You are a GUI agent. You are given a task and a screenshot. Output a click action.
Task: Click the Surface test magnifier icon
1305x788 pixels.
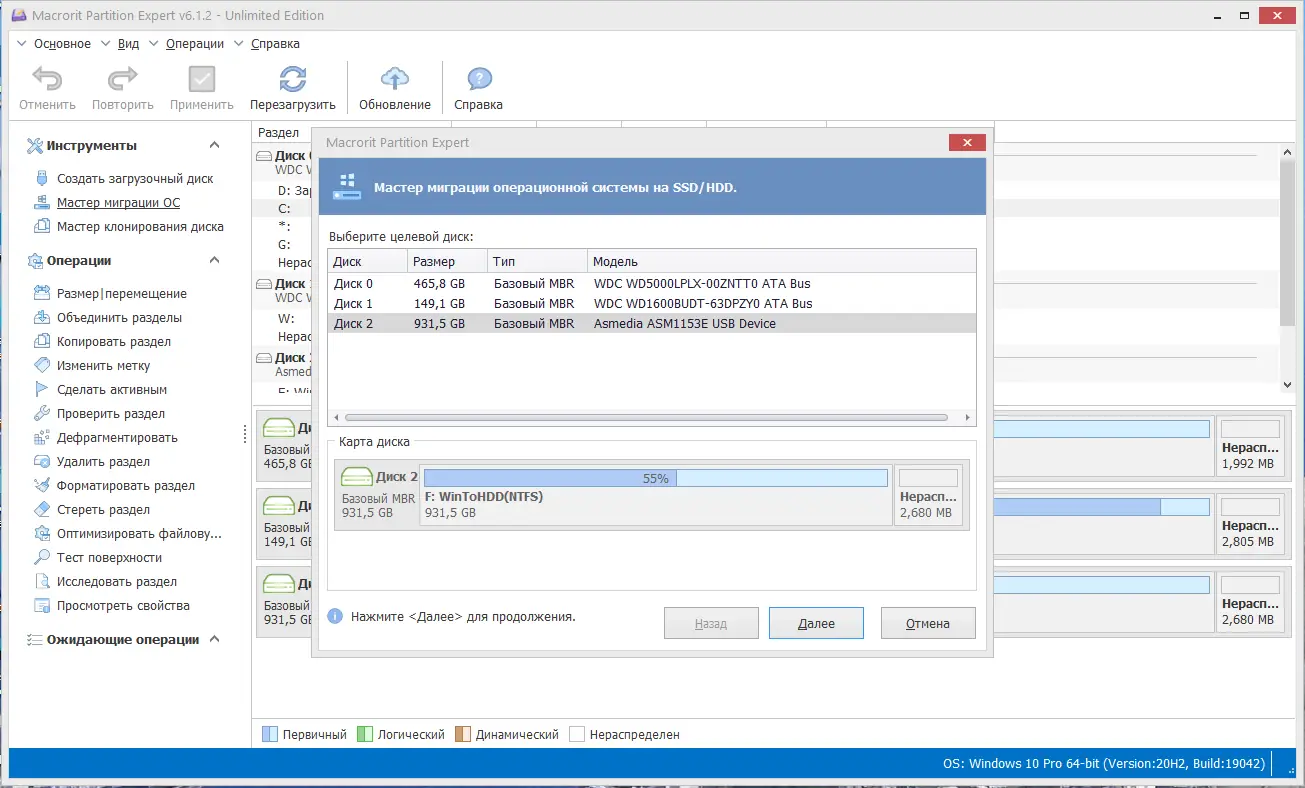click(x=41, y=558)
